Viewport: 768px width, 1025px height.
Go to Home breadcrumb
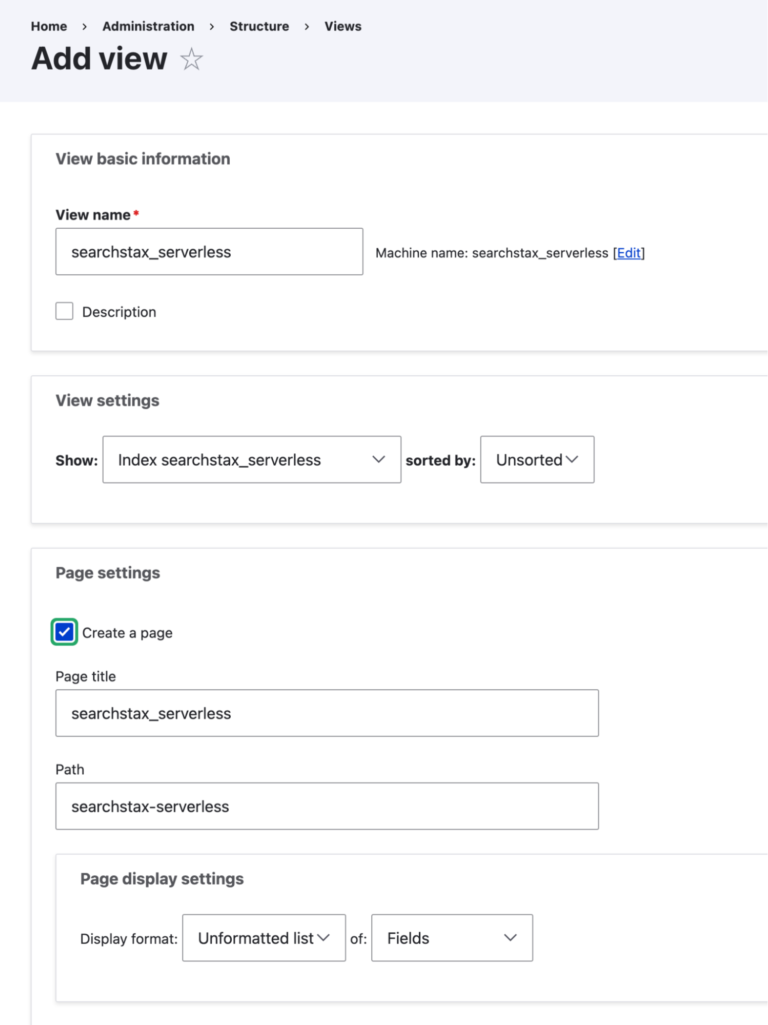tap(49, 26)
